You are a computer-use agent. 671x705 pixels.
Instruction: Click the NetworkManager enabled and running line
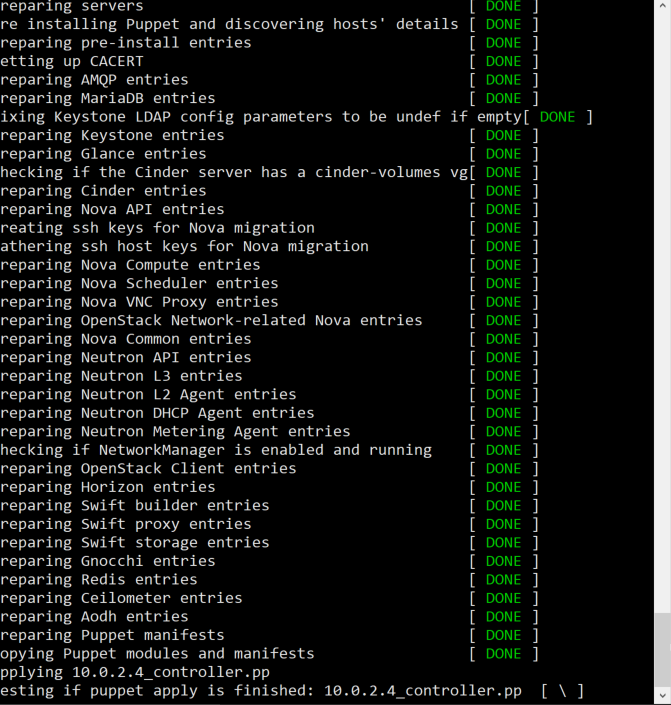(215, 450)
